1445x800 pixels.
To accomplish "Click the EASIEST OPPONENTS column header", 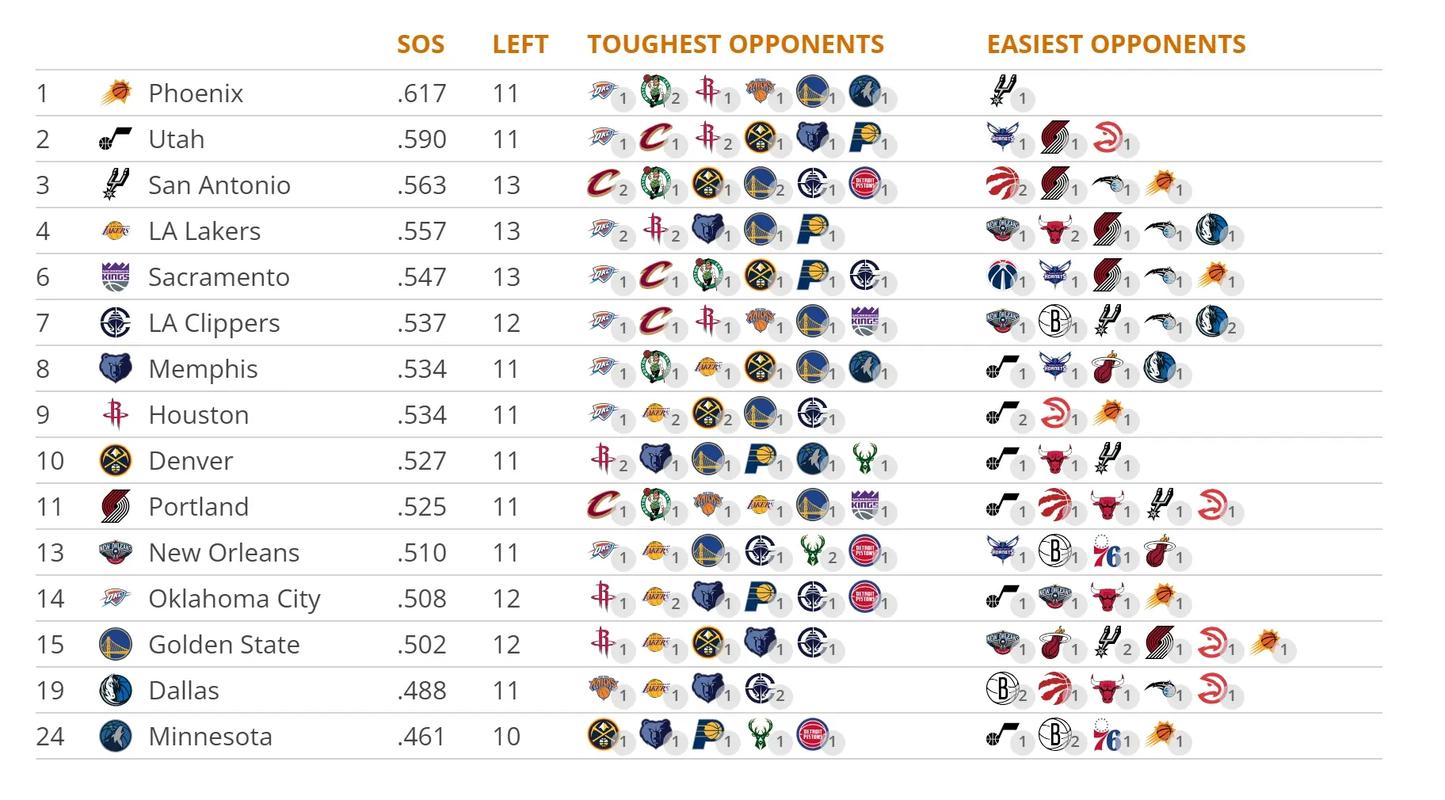I will point(1116,44).
